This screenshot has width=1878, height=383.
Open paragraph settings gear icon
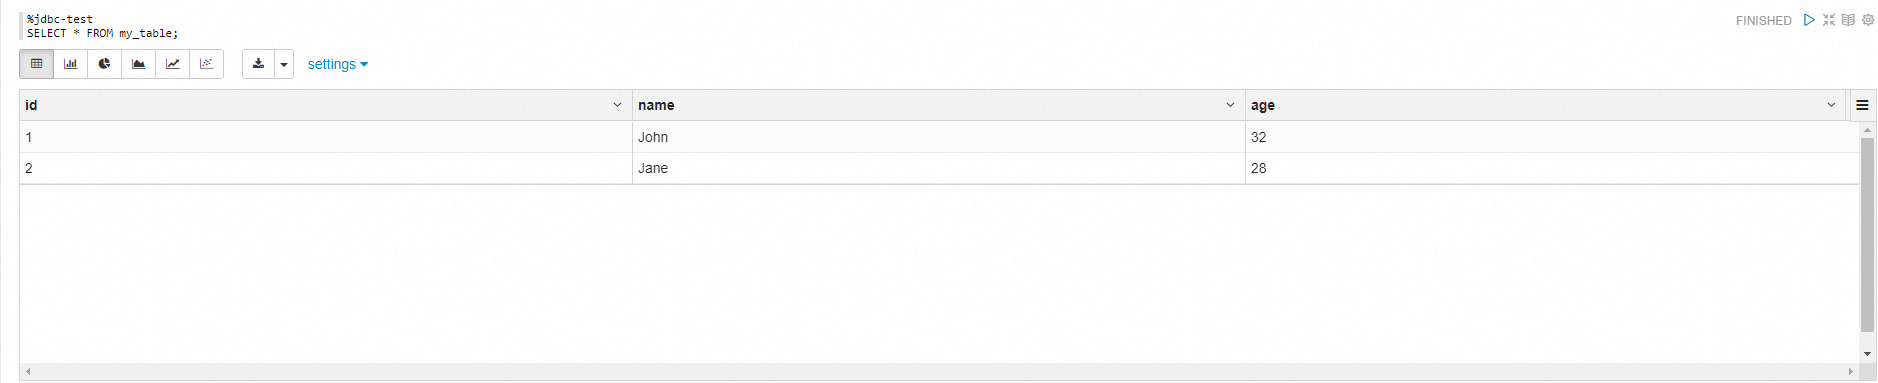[x=1868, y=20]
